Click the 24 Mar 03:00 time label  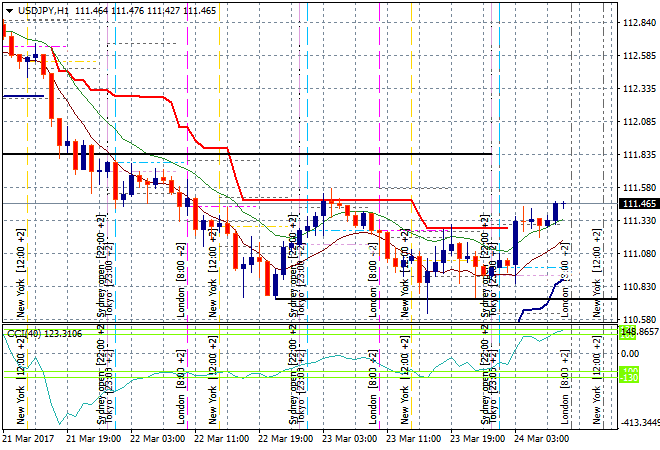(x=541, y=439)
